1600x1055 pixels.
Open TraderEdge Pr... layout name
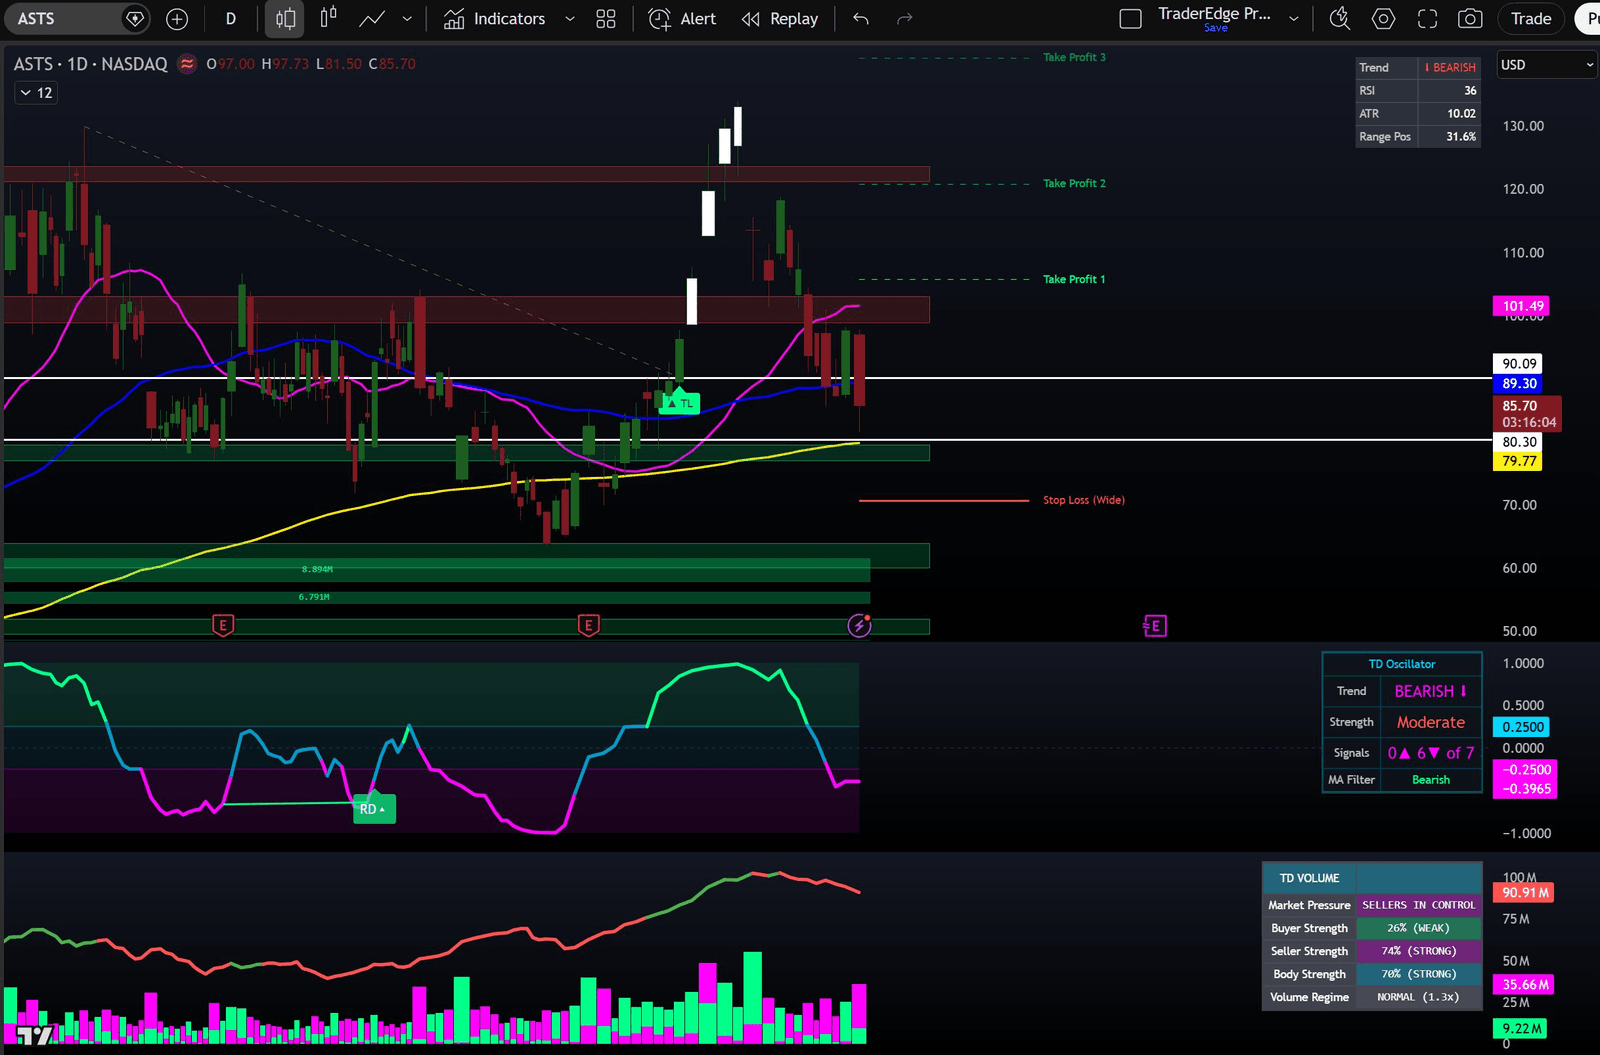coord(1214,13)
